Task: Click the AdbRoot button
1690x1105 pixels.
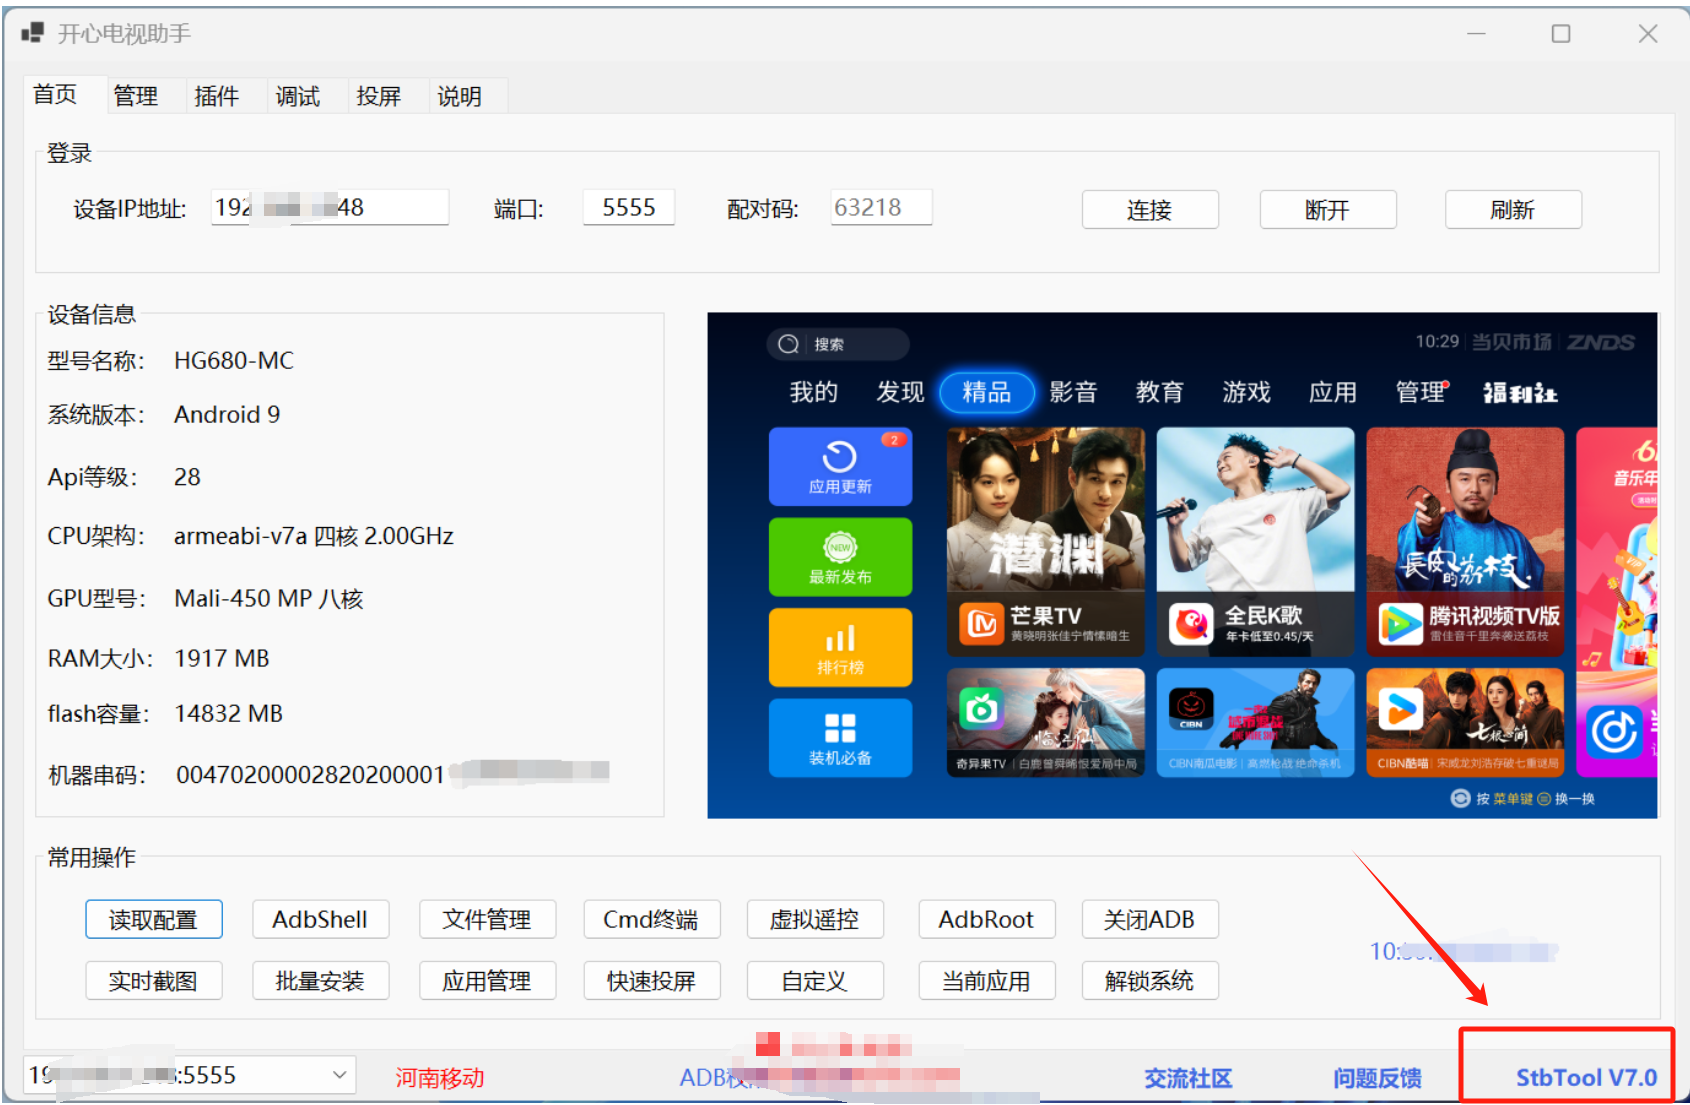Action: coord(987,919)
